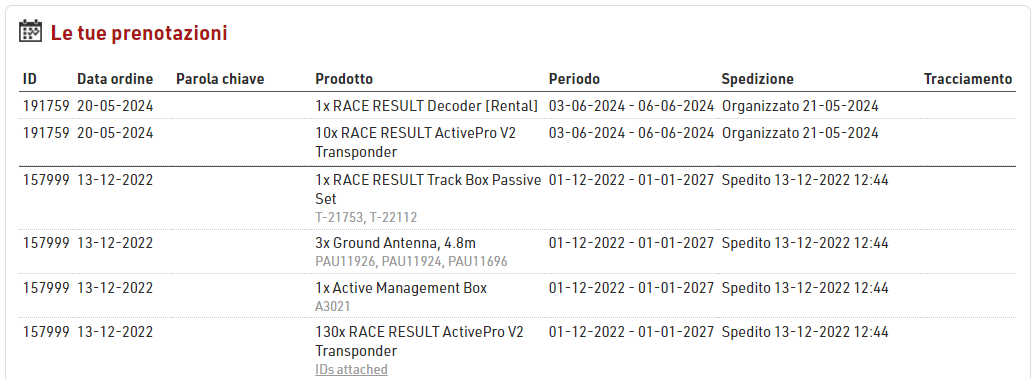Click the A3021 serial number
Image resolution: width=1035 pixels, height=379 pixels.
point(333,306)
